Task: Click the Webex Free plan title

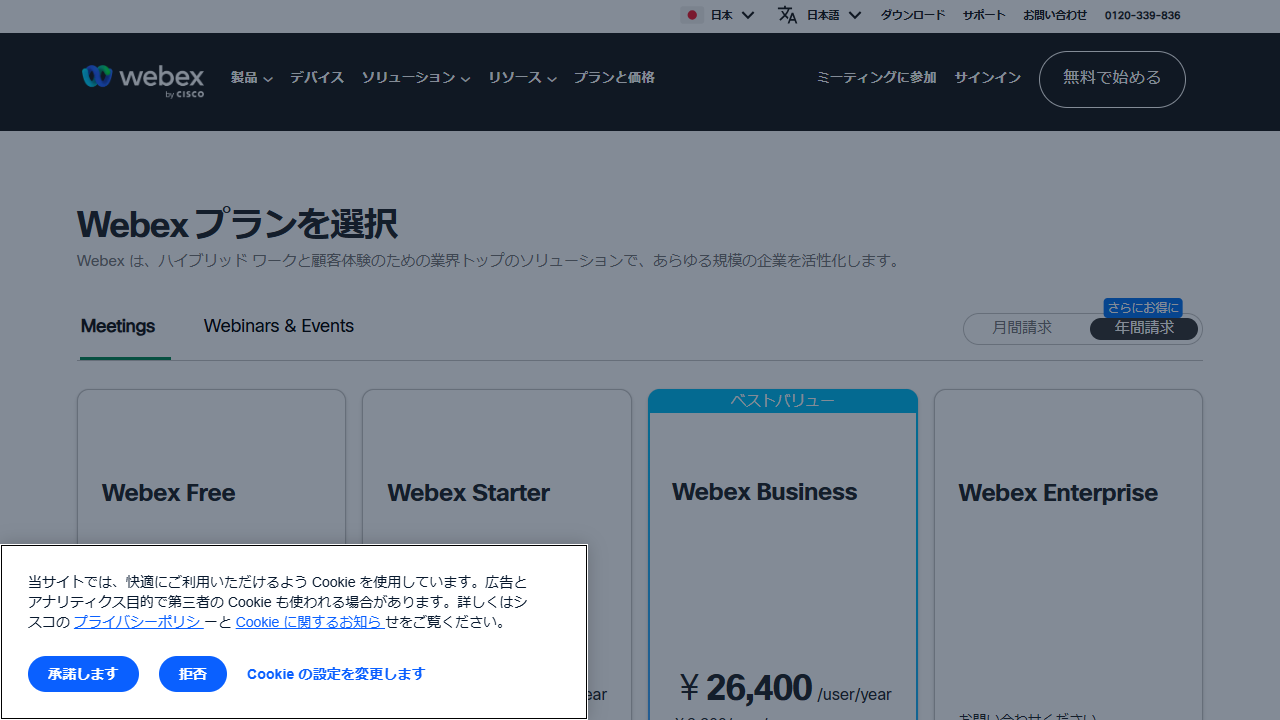Action: coord(168,493)
